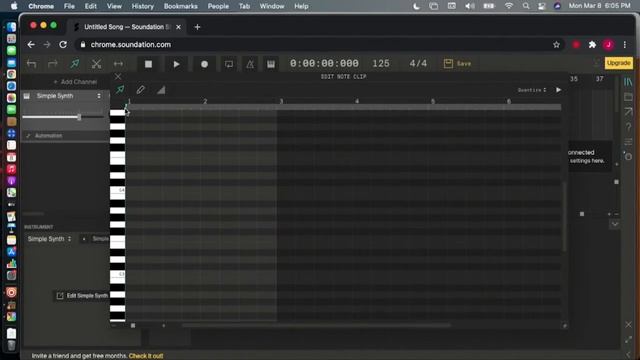Choose the horizontal stretch tool

(x=118, y=64)
